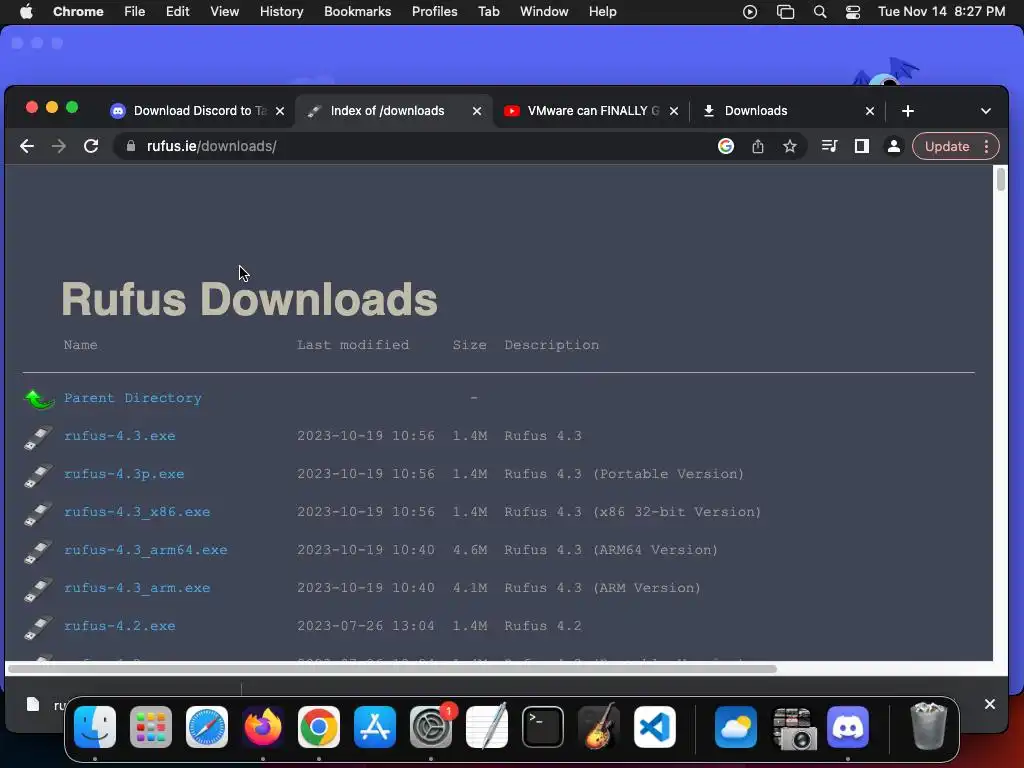This screenshot has height=768, width=1024.
Task: Close the VMware YouTube tab
Action: [x=674, y=111]
